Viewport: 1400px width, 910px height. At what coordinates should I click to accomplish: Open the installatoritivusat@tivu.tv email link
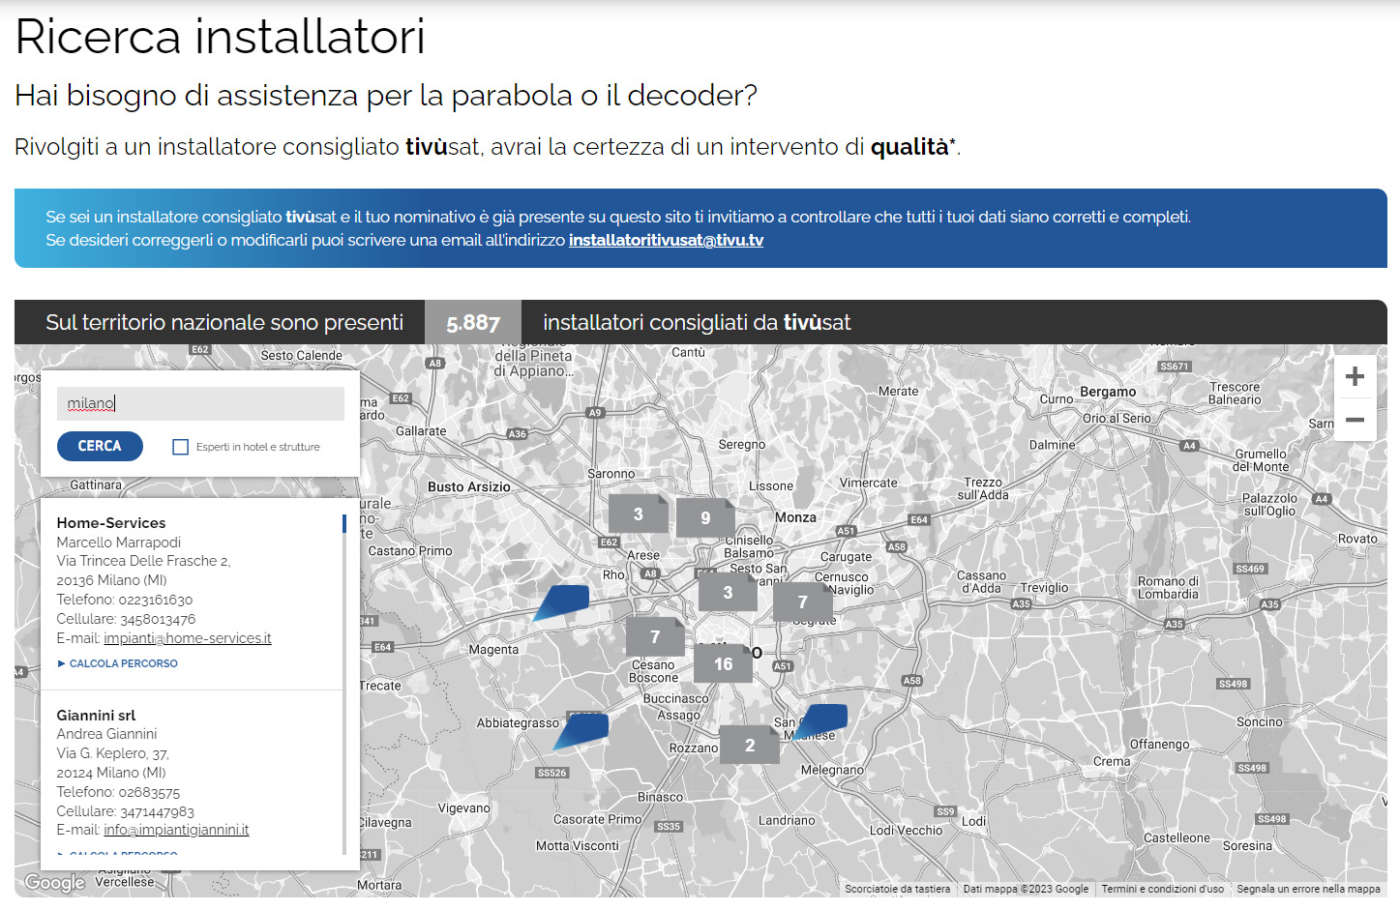(x=665, y=241)
